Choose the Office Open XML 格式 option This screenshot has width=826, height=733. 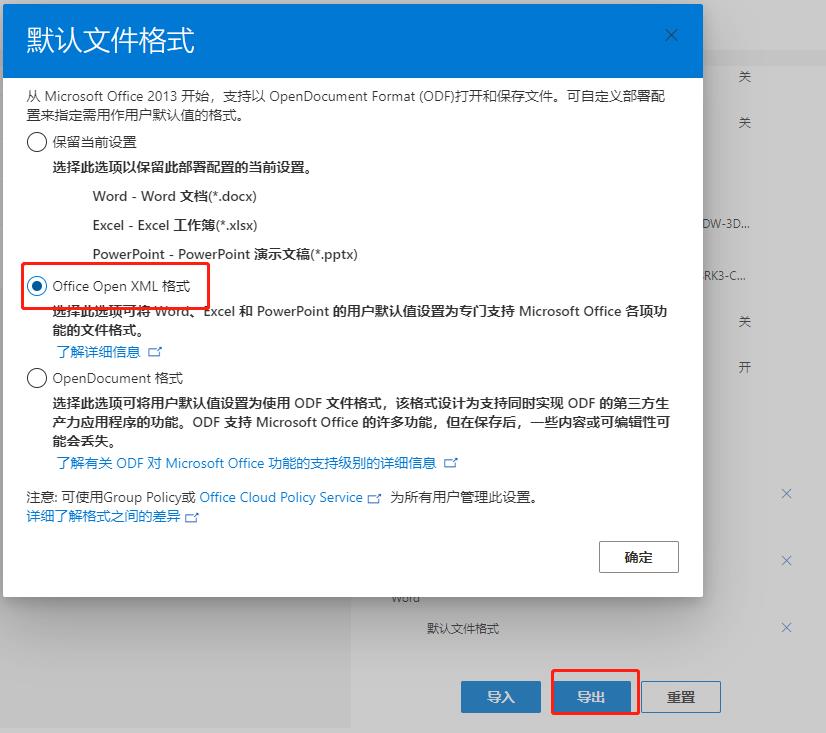(37, 286)
